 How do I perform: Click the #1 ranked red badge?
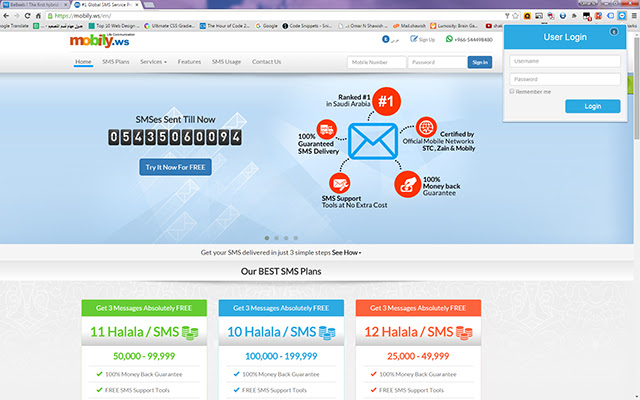pos(386,101)
